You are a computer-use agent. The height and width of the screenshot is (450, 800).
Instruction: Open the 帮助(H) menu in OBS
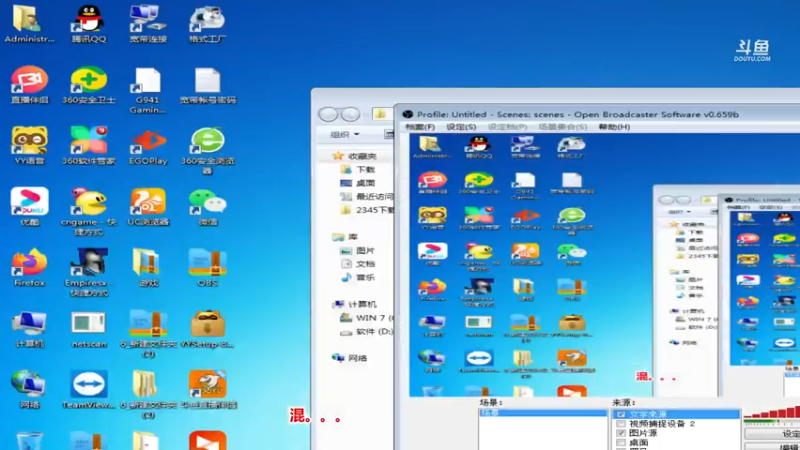pyautogui.click(x=614, y=127)
